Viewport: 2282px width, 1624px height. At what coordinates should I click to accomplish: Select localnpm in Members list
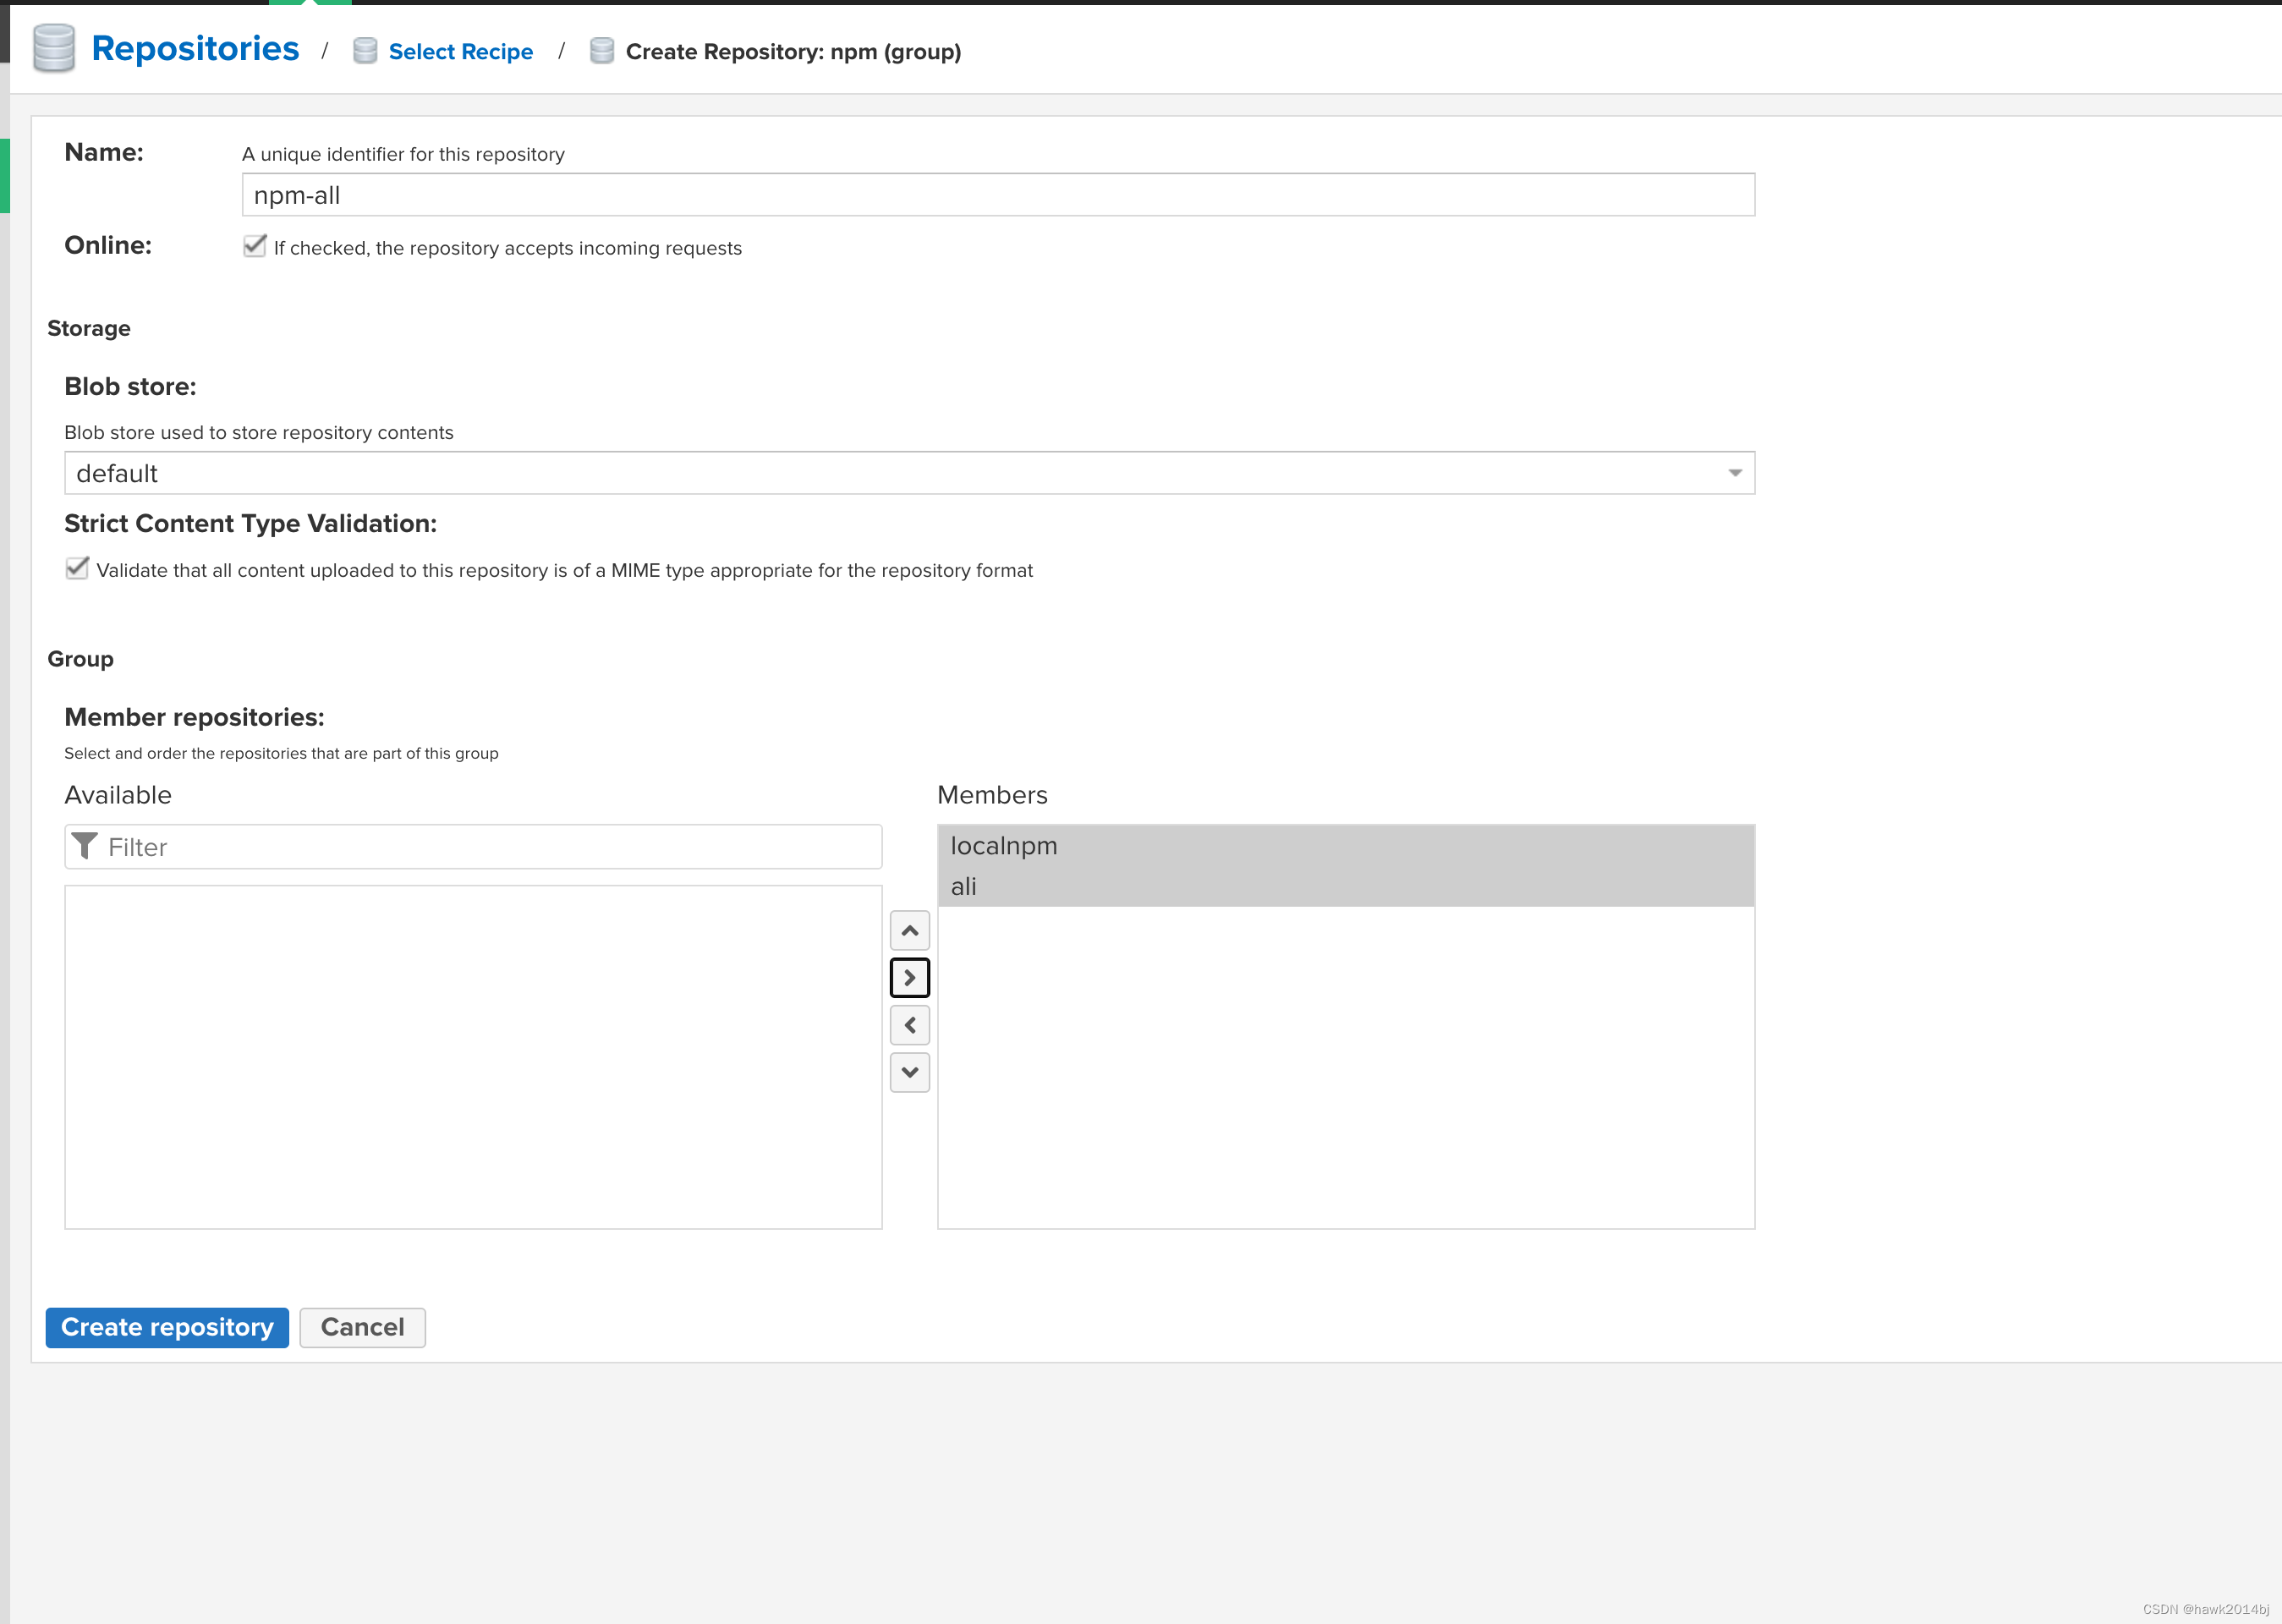1004,846
